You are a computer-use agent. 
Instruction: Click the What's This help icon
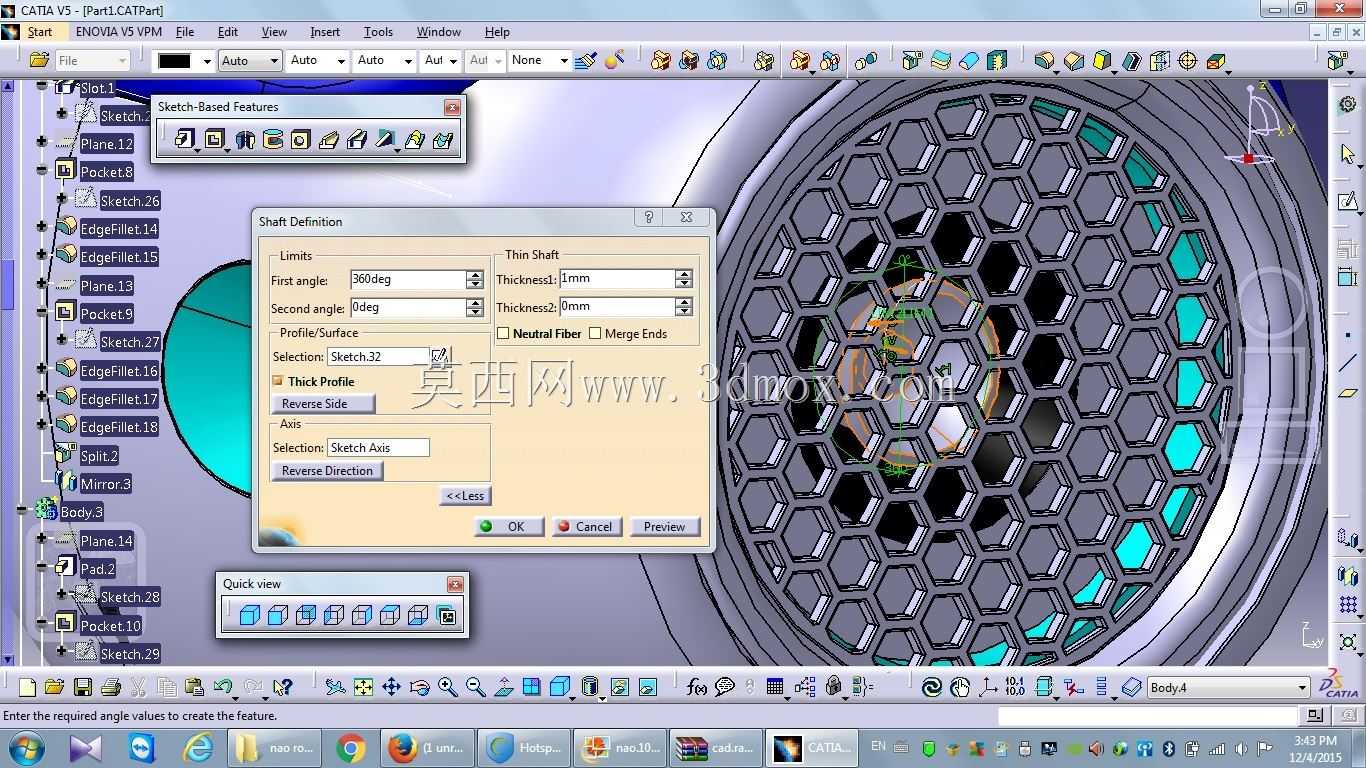282,687
